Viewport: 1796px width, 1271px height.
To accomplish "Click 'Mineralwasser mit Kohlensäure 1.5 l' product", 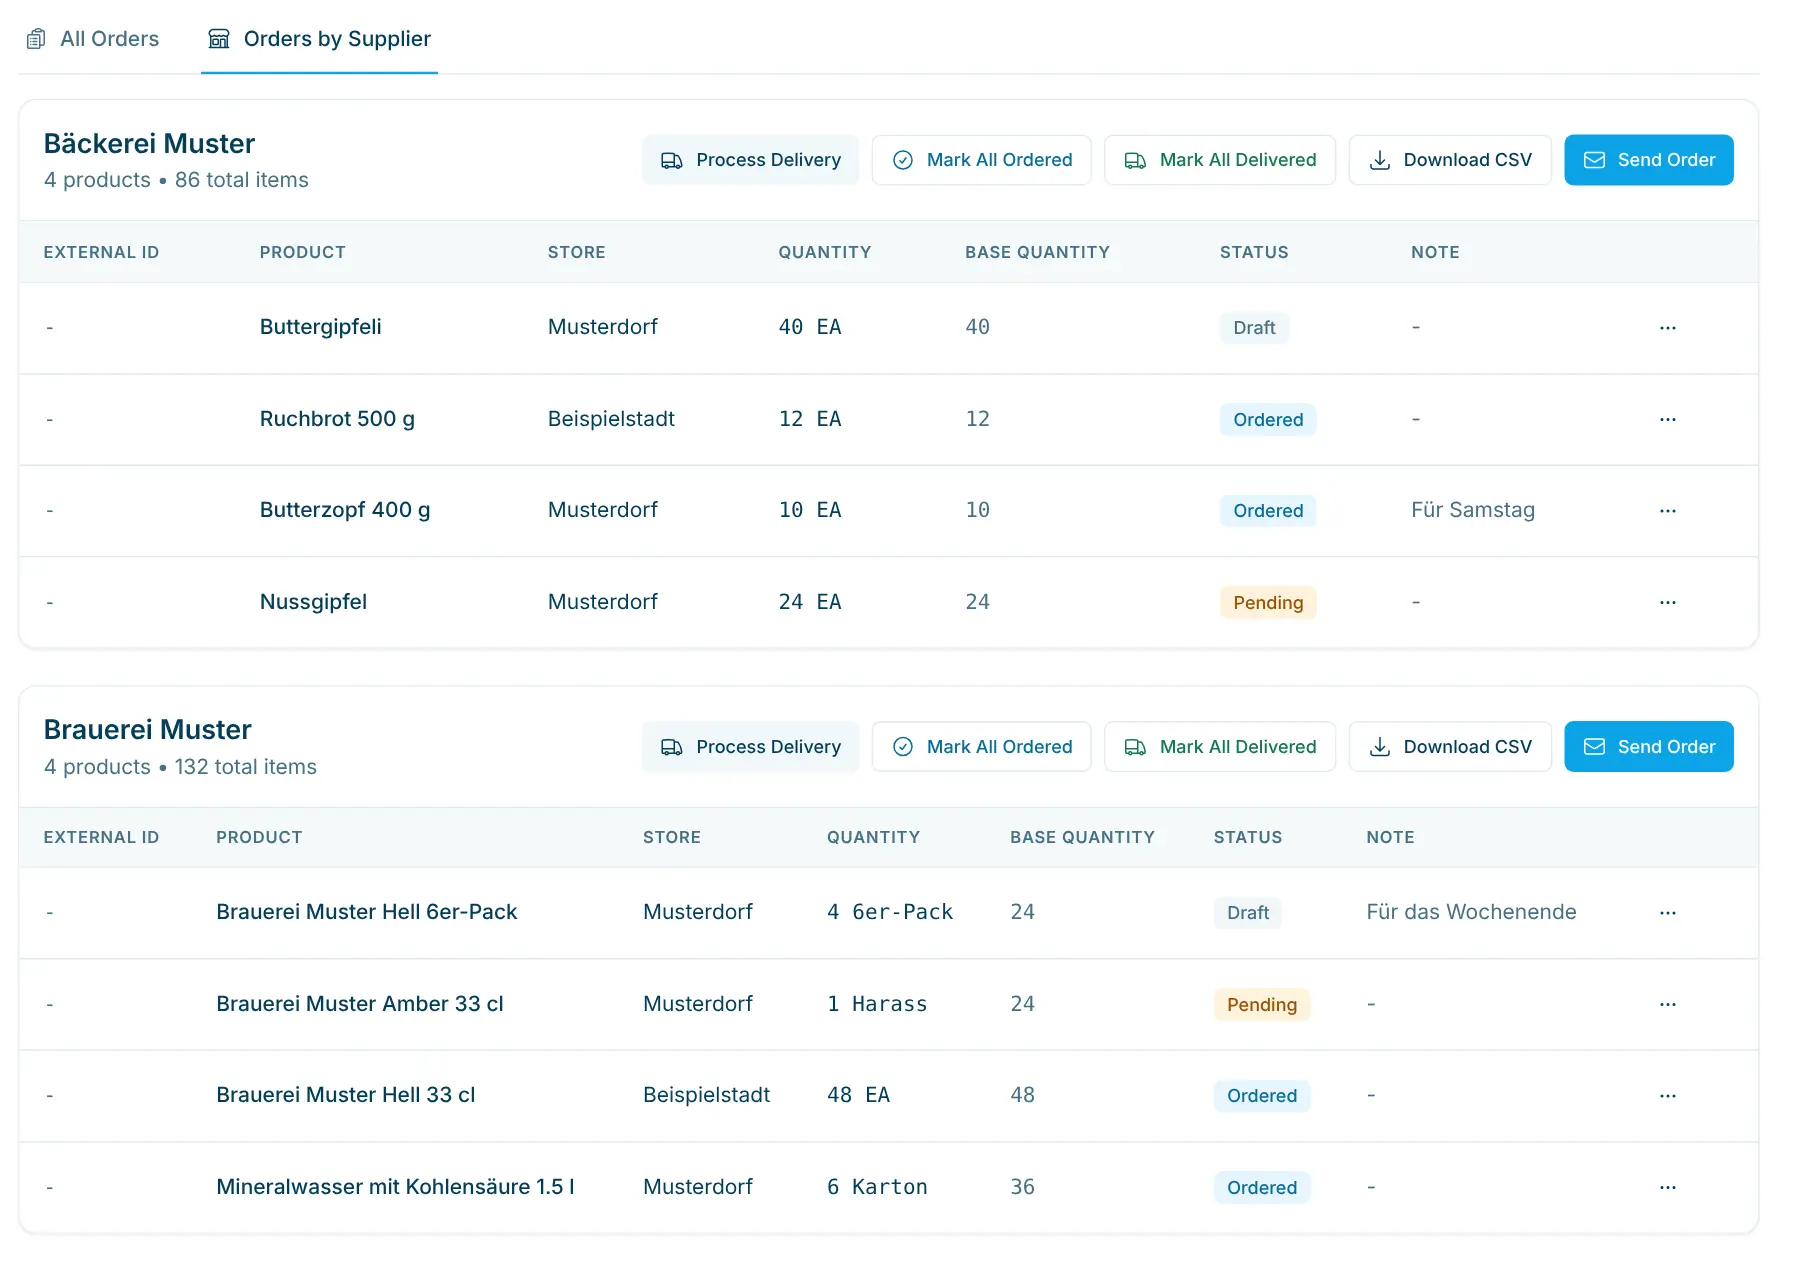I will (x=395, y=1187).
